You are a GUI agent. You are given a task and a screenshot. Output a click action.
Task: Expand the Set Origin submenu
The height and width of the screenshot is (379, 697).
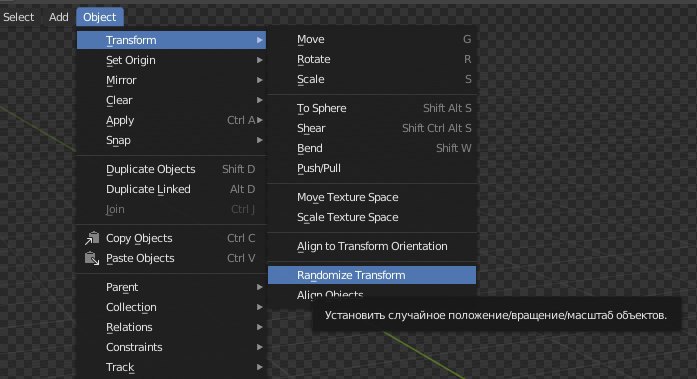click(x=171, y=60)
